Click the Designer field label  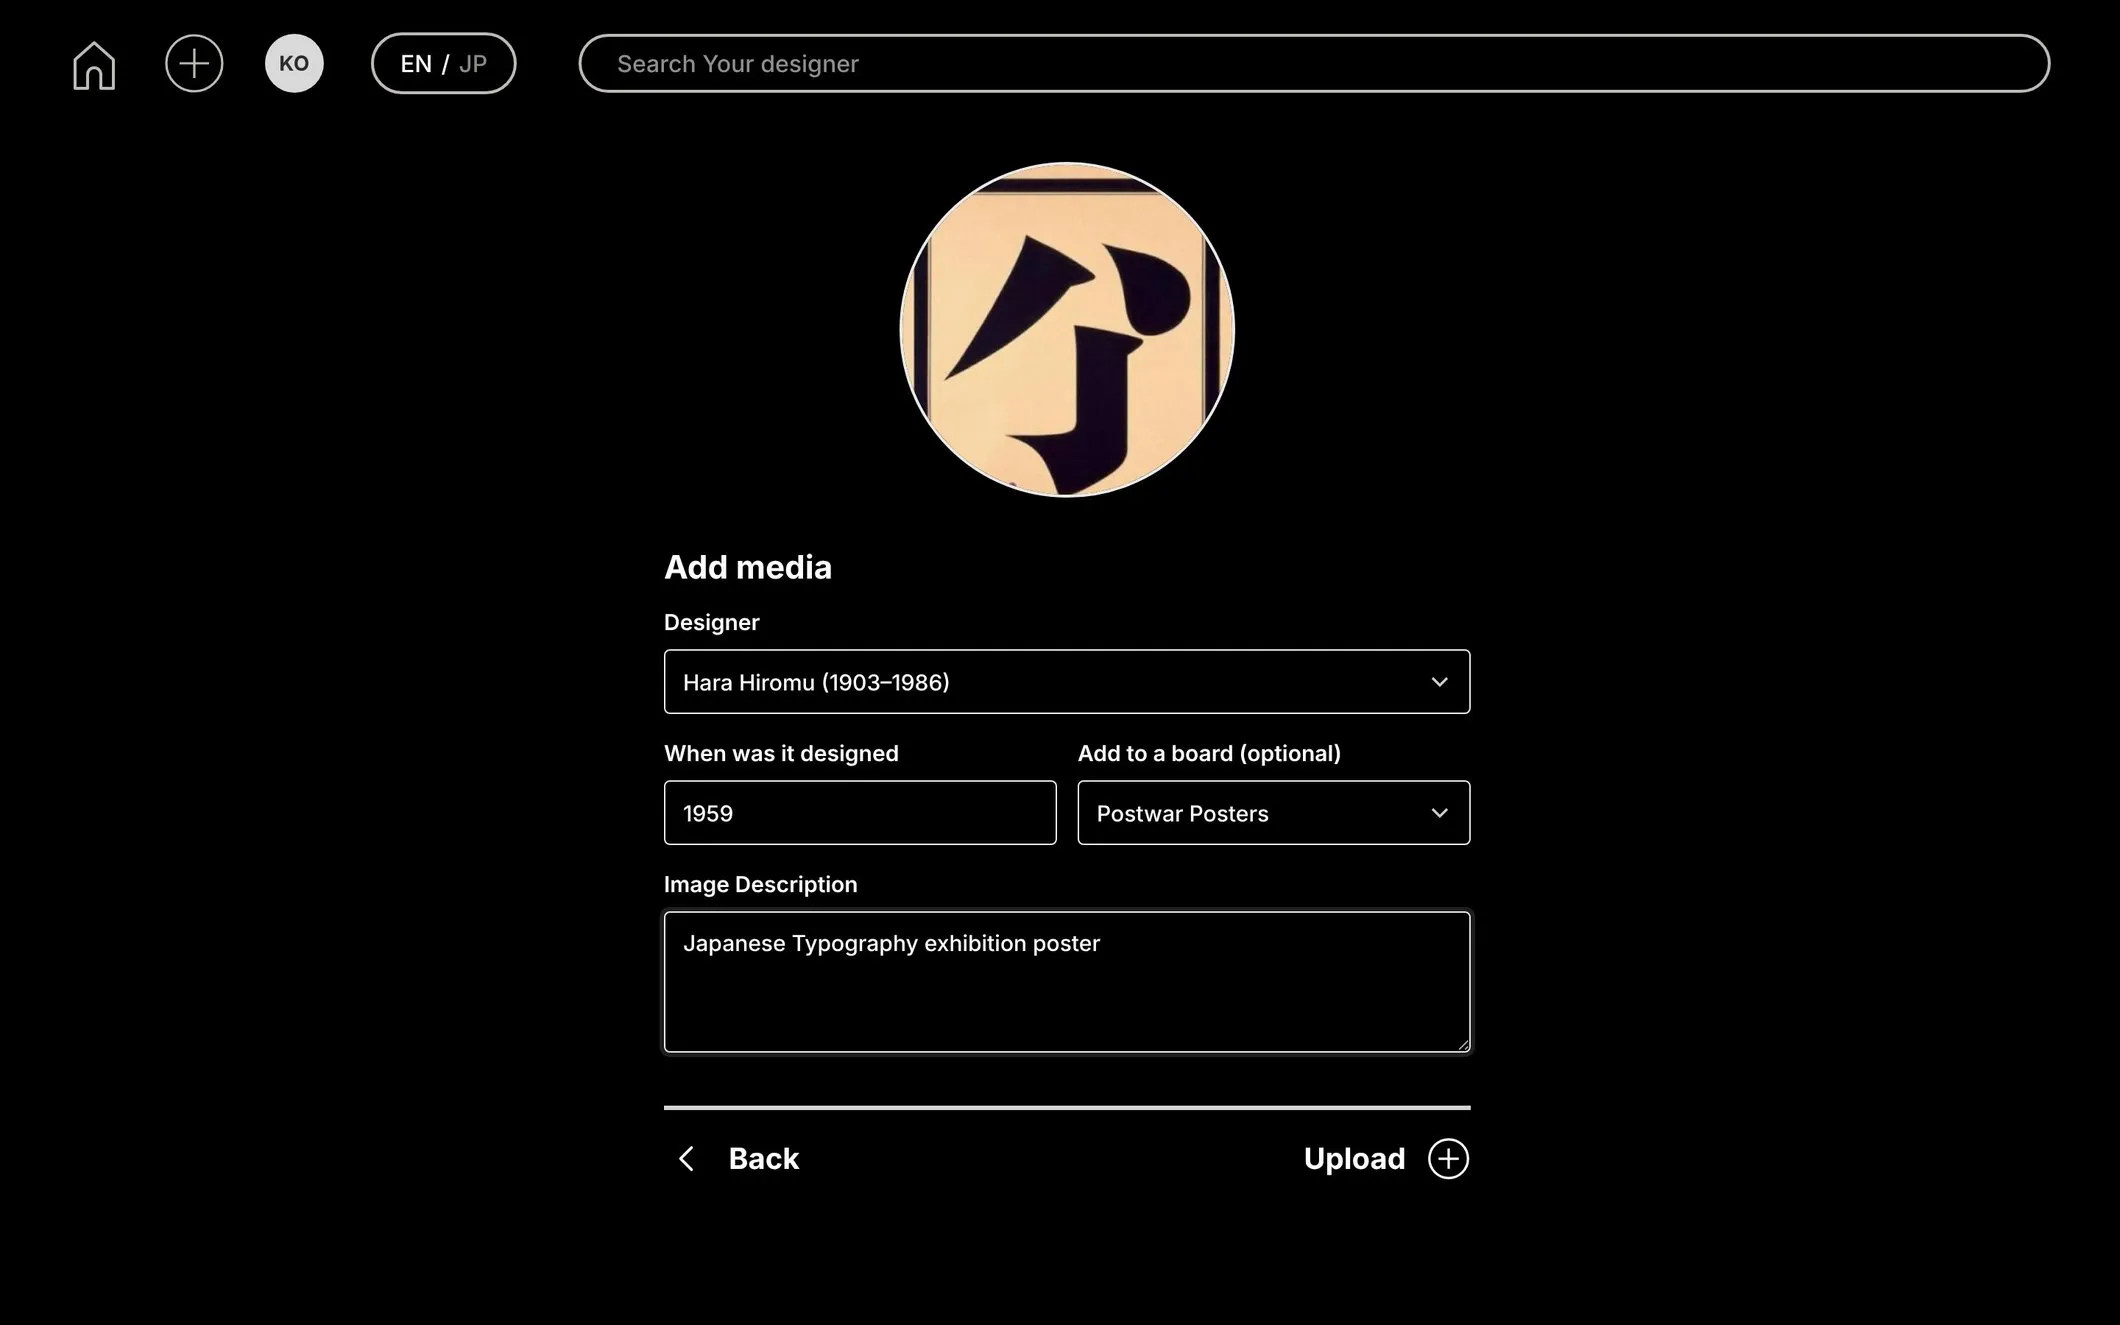[x=712, y=622]
